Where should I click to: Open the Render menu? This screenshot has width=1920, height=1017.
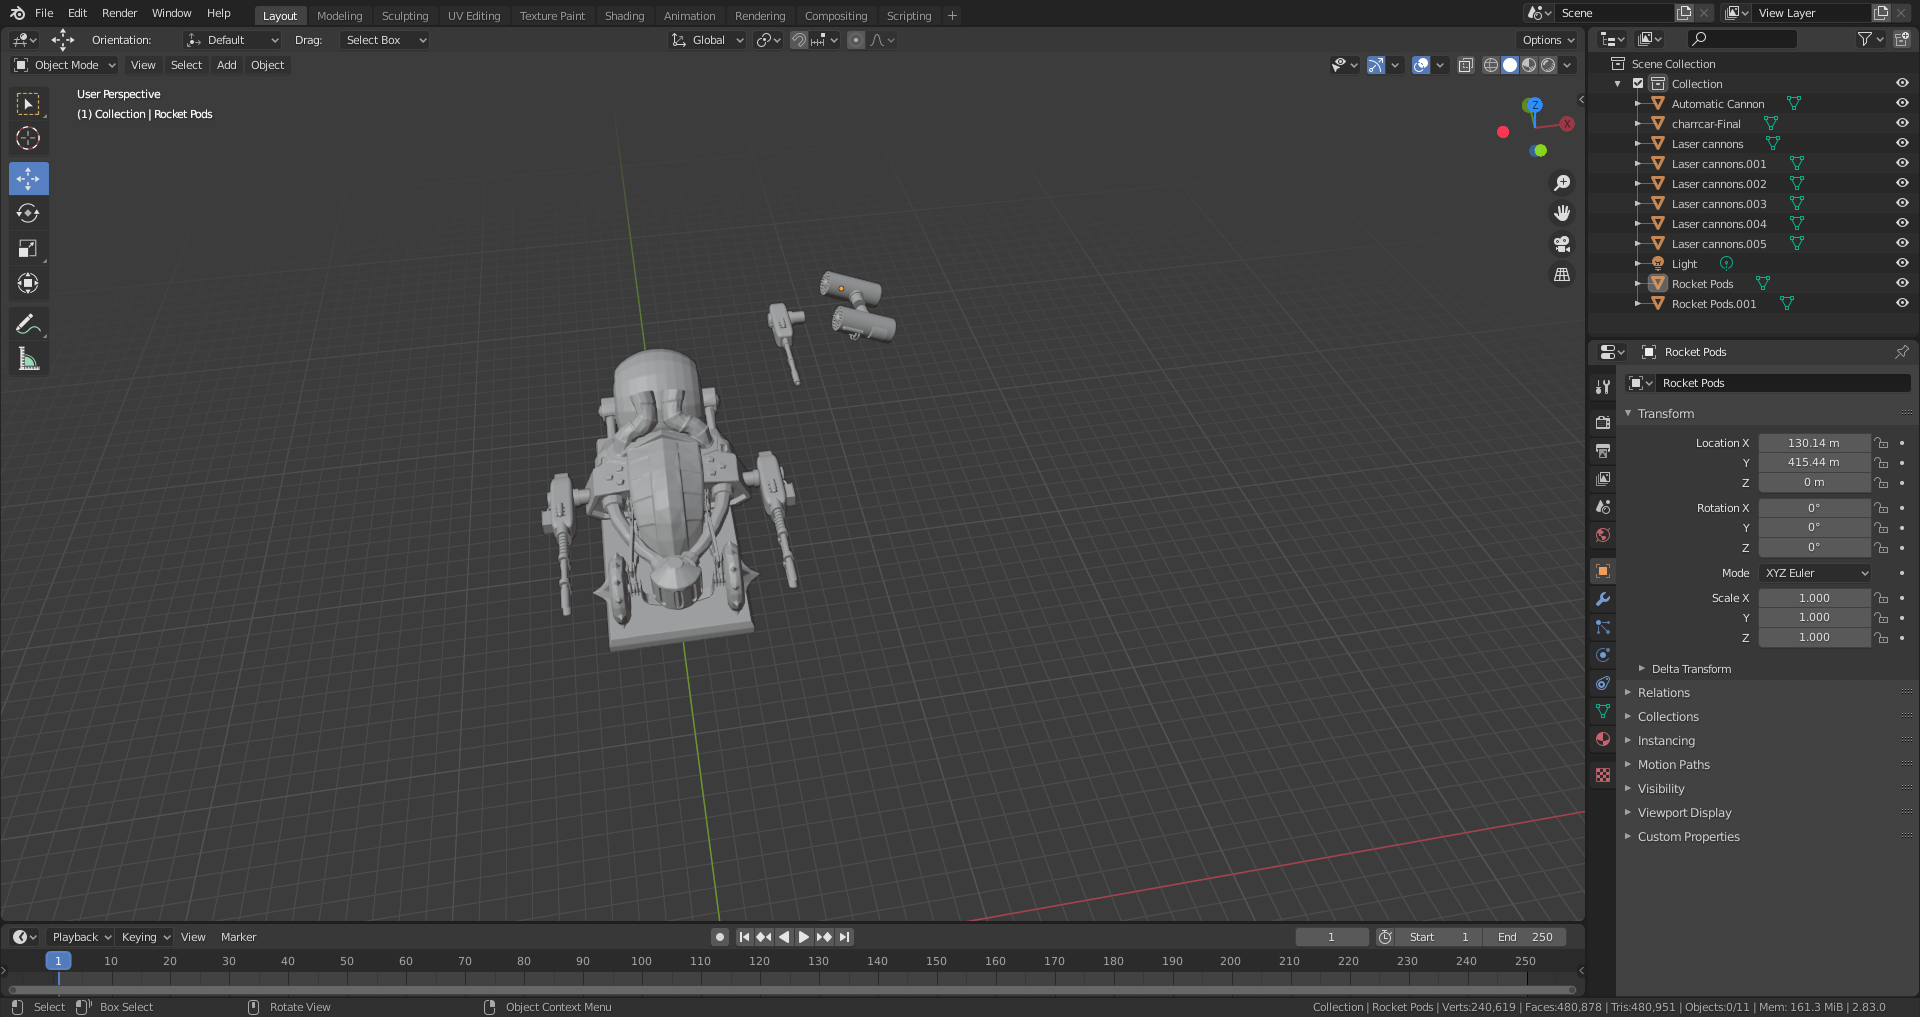[x=119, y=13]
